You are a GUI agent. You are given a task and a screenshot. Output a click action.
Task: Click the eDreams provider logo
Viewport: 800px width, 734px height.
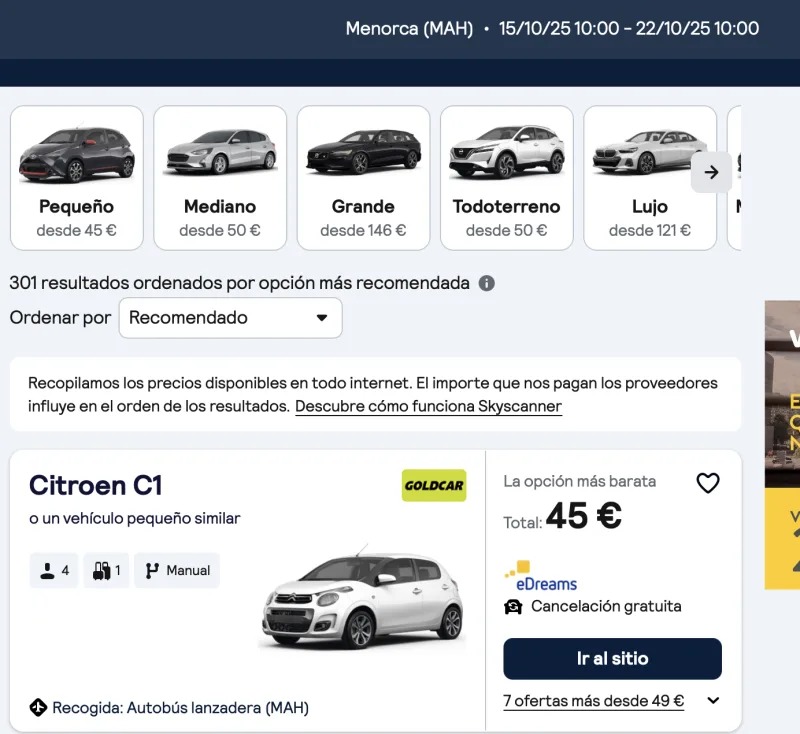tap(541, 576)
